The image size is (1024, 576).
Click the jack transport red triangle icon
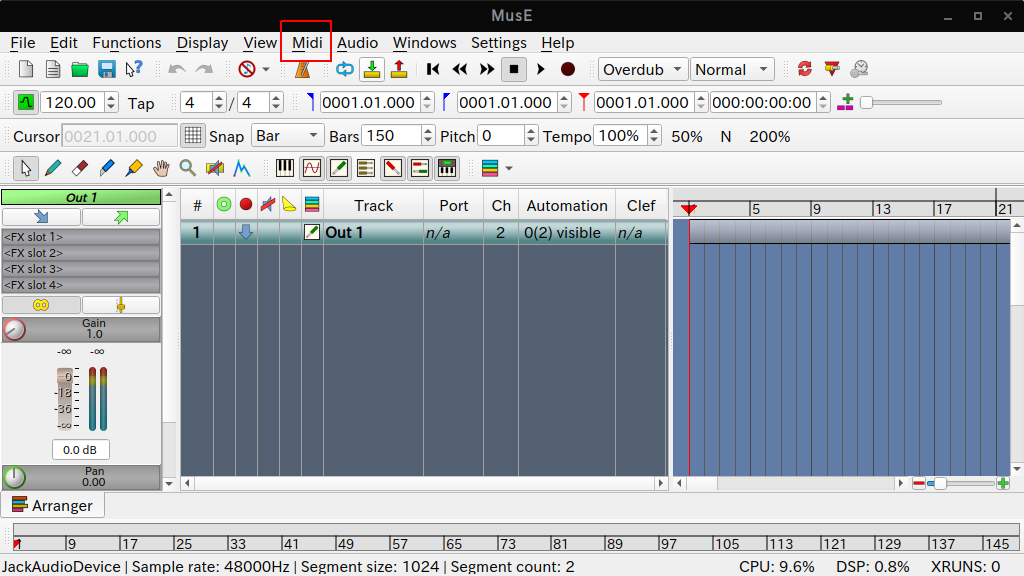[x=832, y=69]
